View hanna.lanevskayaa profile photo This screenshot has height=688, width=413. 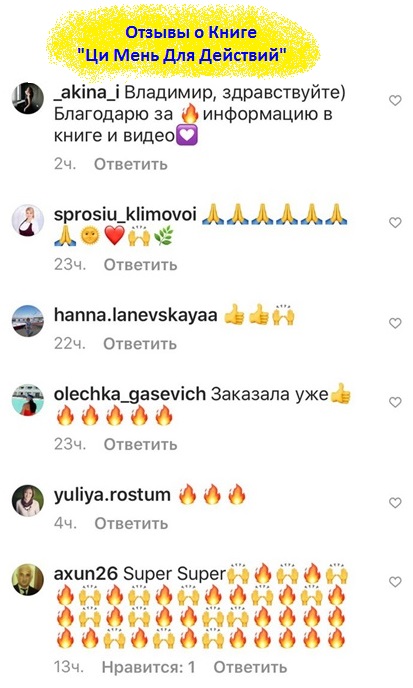pyautogui.click(x=28, y=321)
